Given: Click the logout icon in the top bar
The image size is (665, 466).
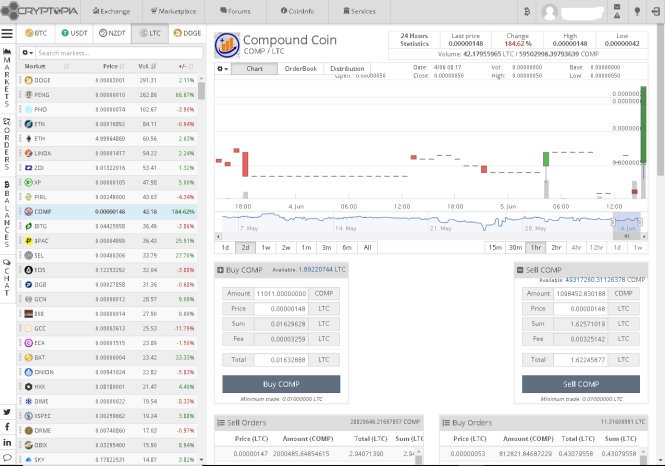Looking at the screenshot, I should coord(655,11).
